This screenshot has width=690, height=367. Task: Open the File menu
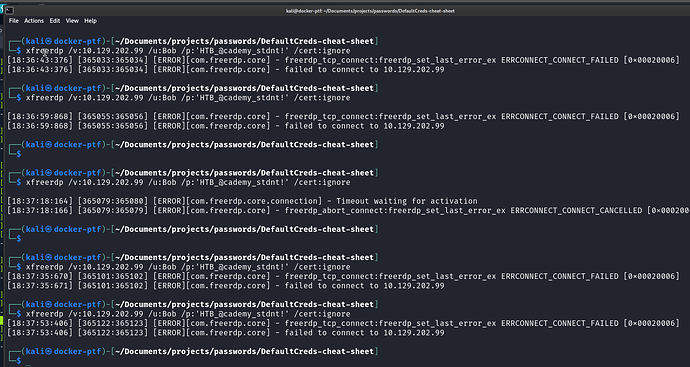[x=14, y=21]
